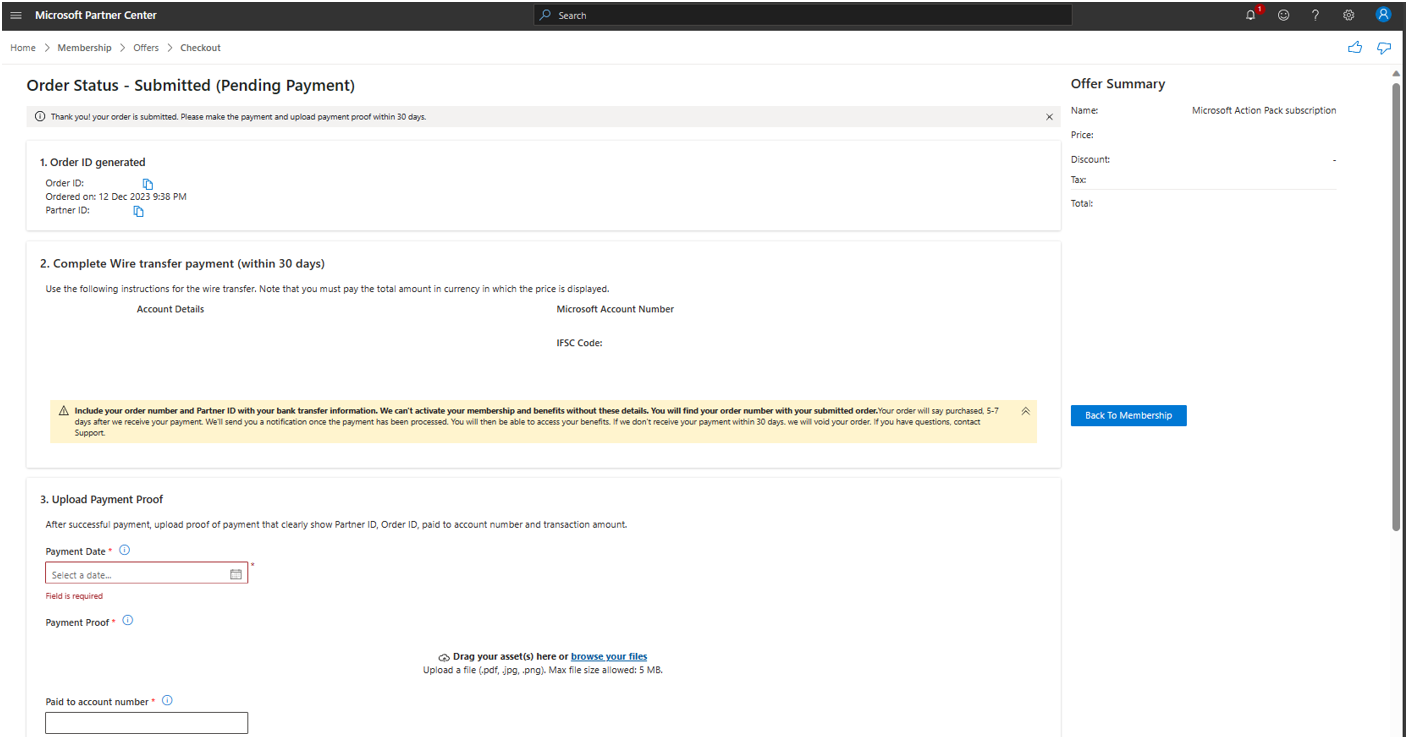Show info for Paid to account number
This screenshot has height=737, width=1408.
pyautogui.click(x=167, y=701)
